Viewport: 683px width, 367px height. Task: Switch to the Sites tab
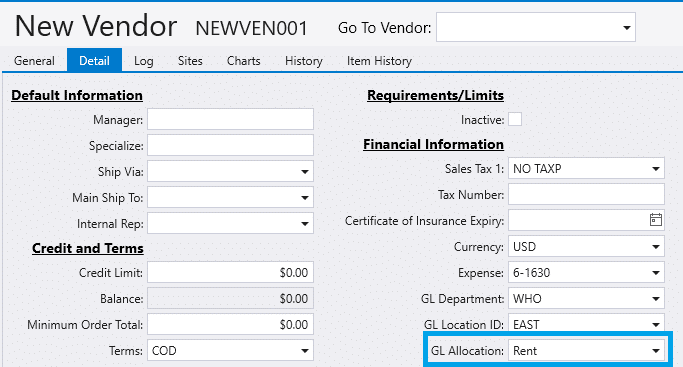point(190,61)
